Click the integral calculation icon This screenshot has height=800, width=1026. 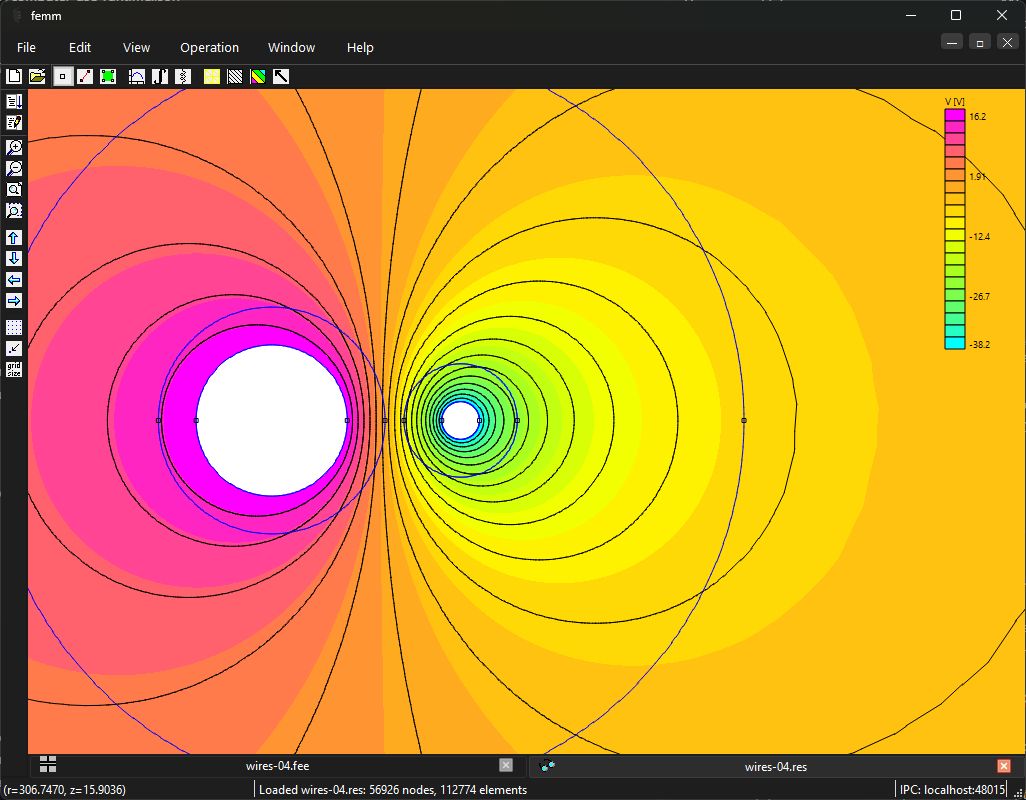pyautogui.click(x=160, y=77)
